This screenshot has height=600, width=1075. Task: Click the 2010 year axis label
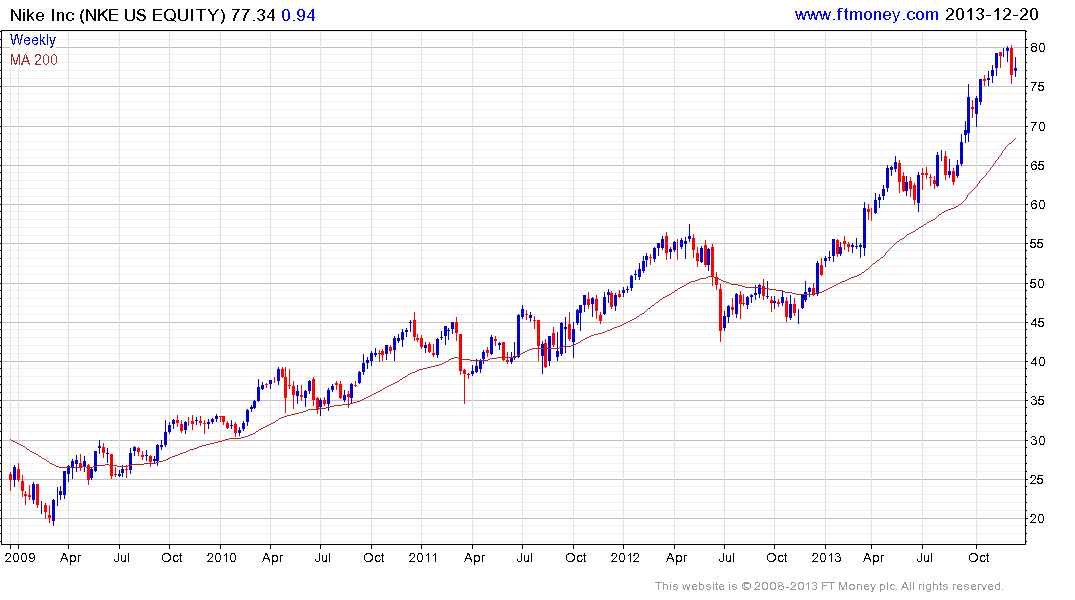pos(221,557)
